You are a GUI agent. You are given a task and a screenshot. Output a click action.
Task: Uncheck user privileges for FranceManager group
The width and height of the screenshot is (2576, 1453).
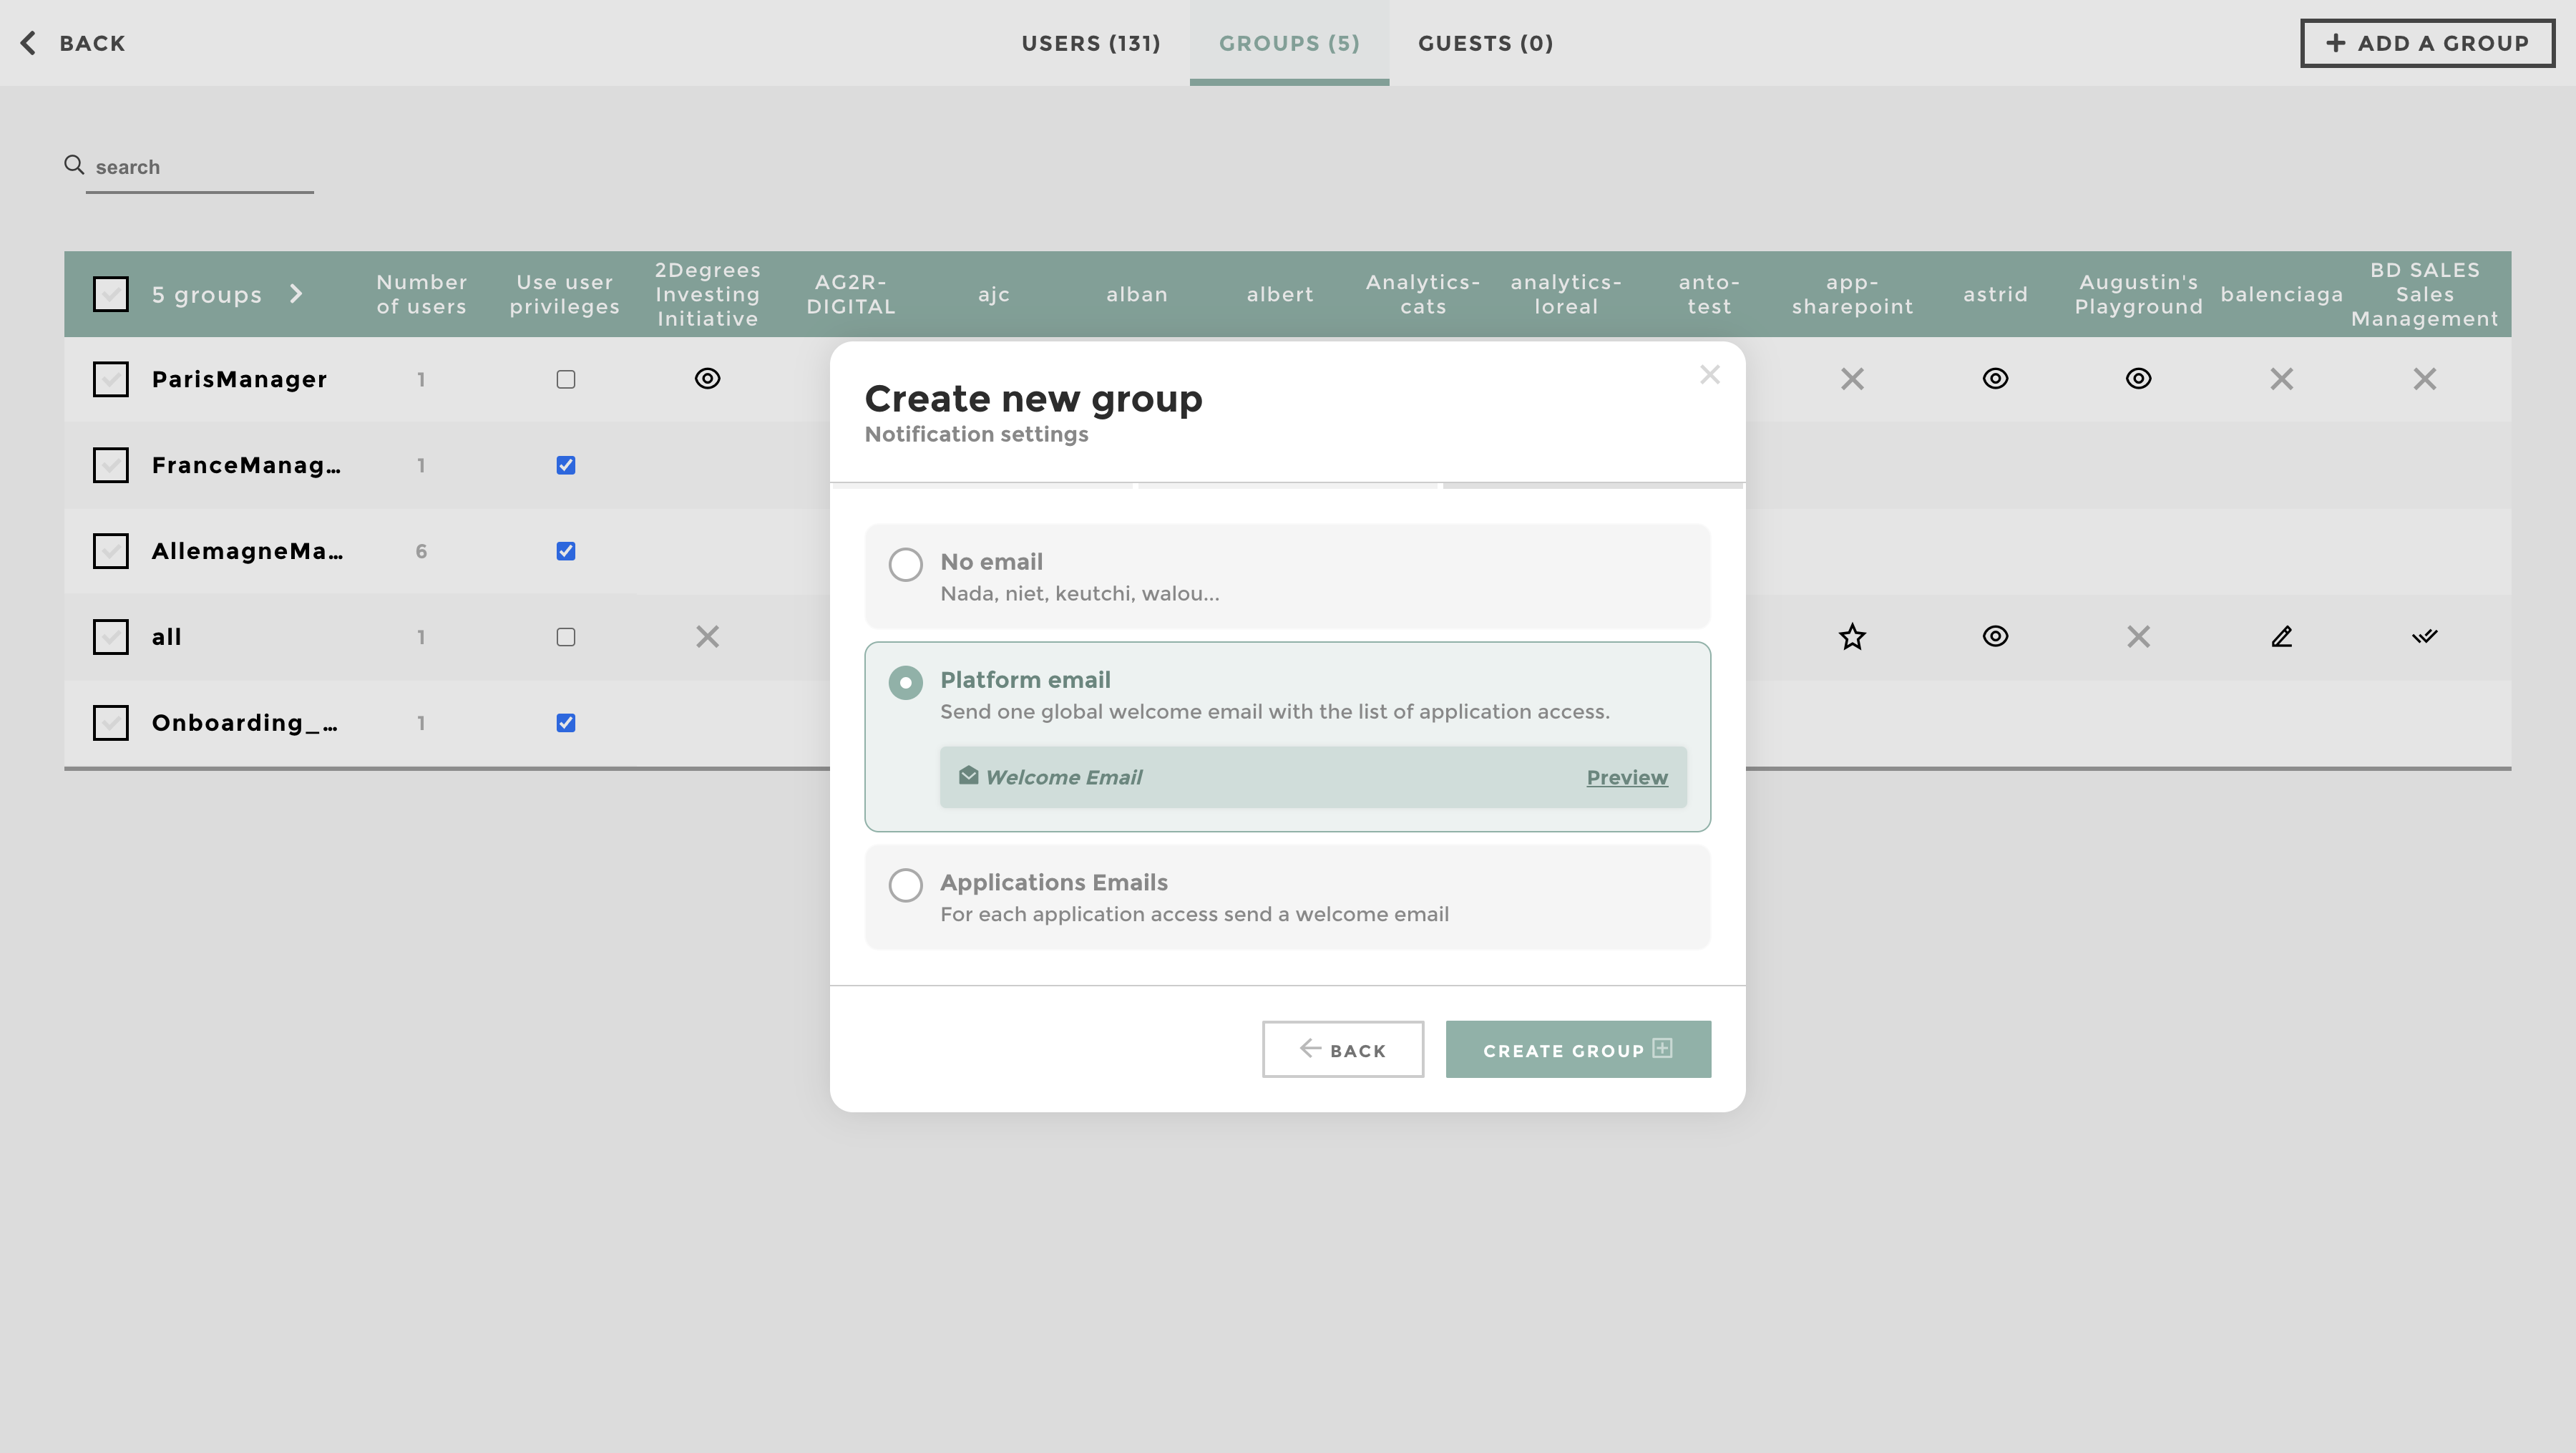(x=565, y=465)
